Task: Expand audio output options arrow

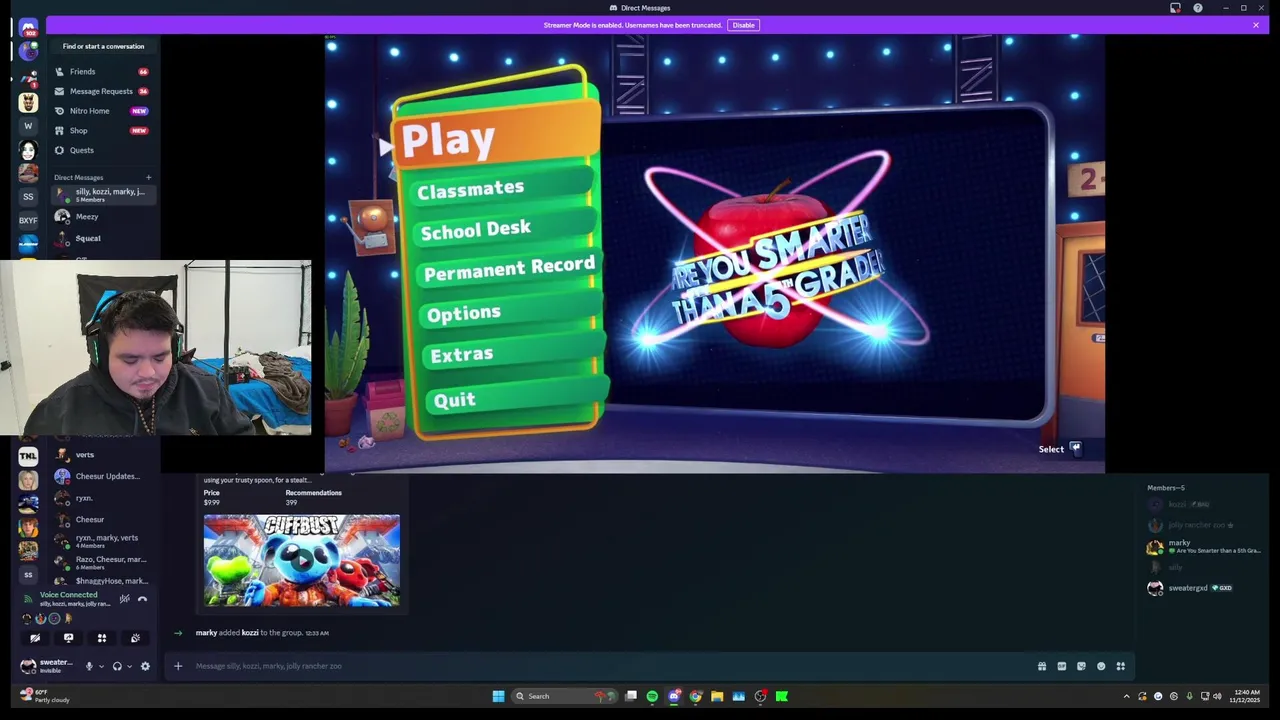Action: [128, 666]
